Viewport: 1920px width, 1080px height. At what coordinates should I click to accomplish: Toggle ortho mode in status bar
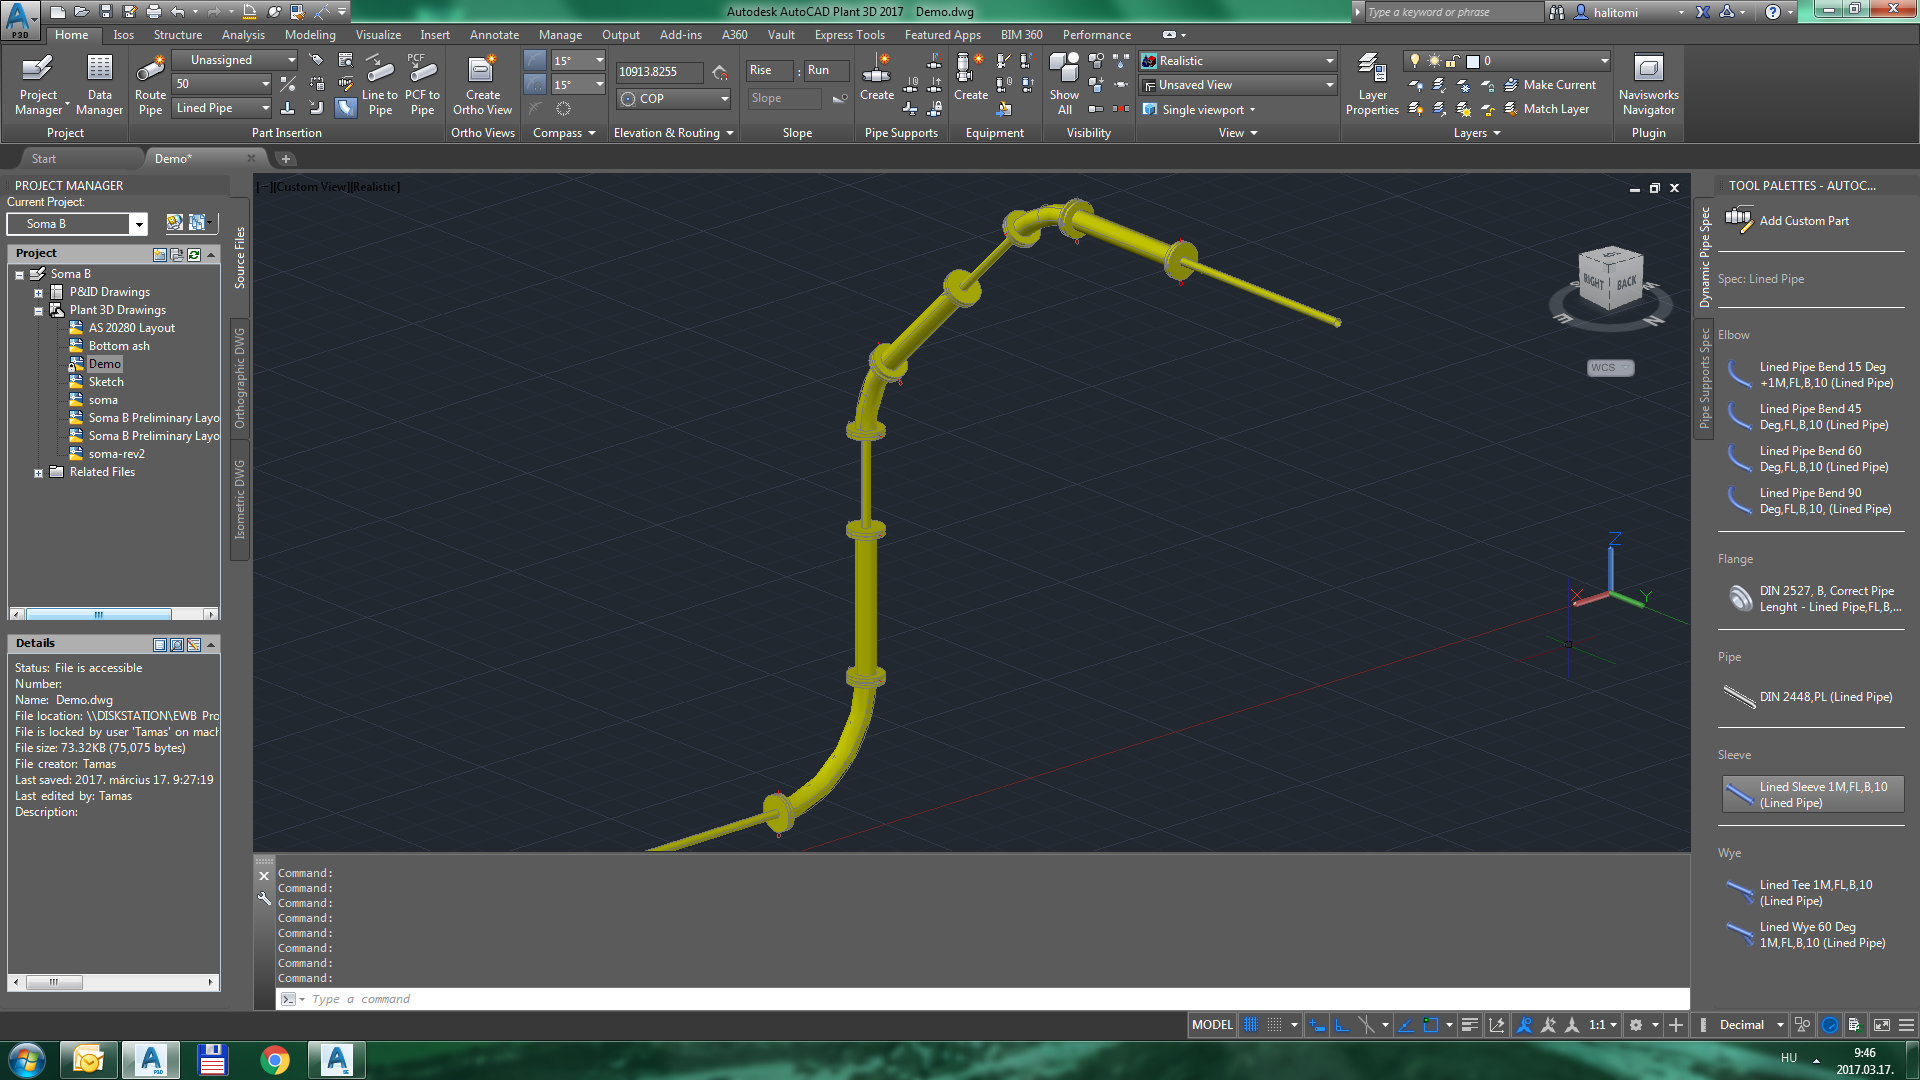(x=1342, y=1025)
